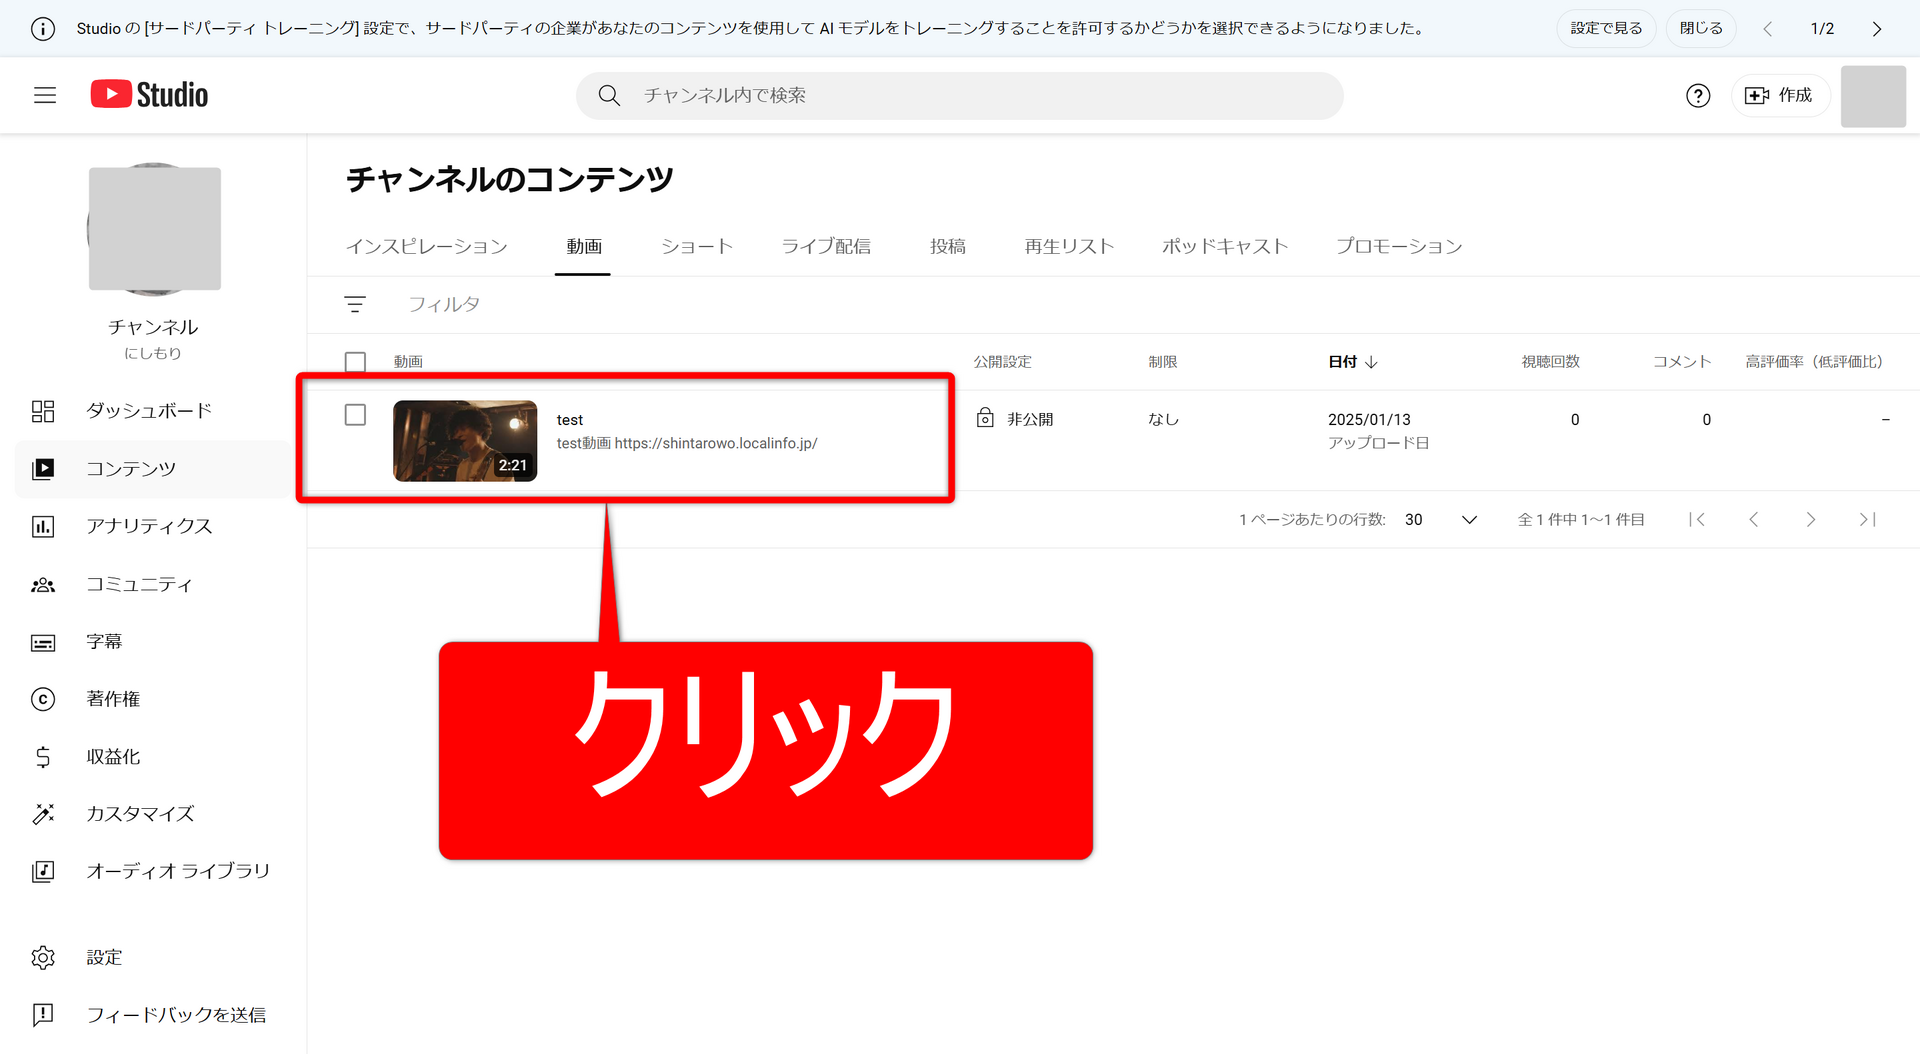This screenshot has height=1054, width=1920.
Task: Expand the rows per page dropdown
Action: 1468,519
